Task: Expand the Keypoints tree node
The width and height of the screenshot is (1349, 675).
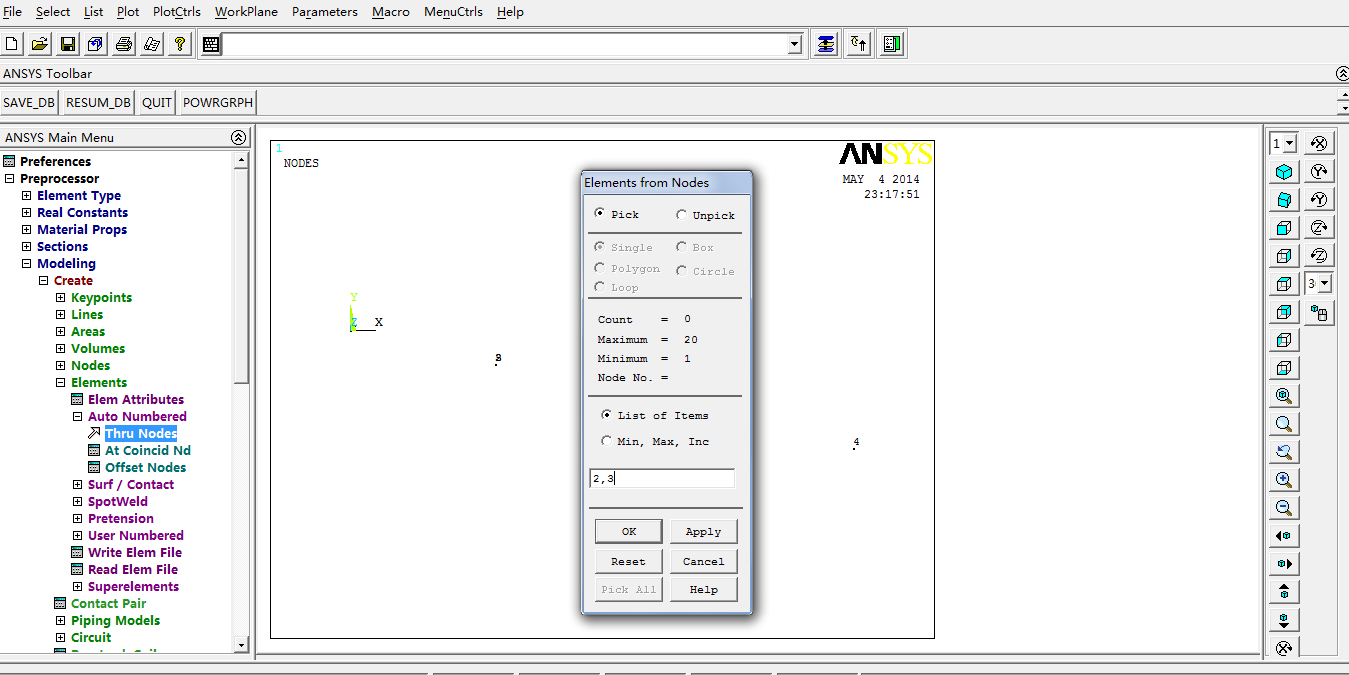Action: [x=61, y=298]
